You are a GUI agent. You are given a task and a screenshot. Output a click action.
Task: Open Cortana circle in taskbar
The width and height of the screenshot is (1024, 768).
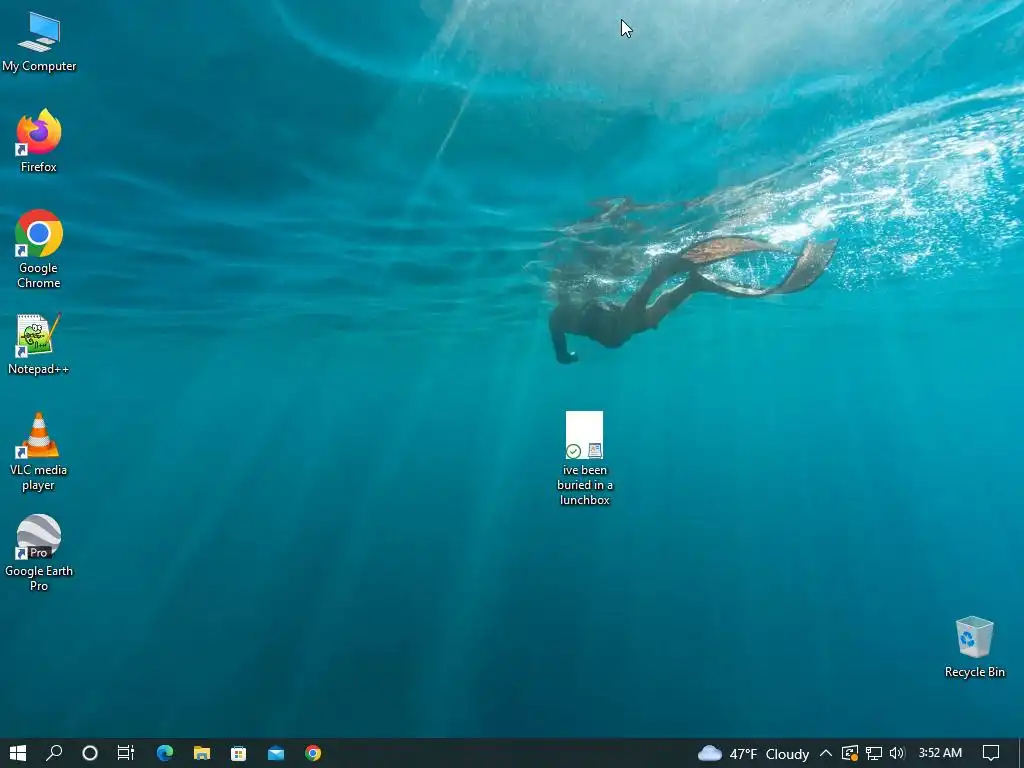click(x=90, y=753)
